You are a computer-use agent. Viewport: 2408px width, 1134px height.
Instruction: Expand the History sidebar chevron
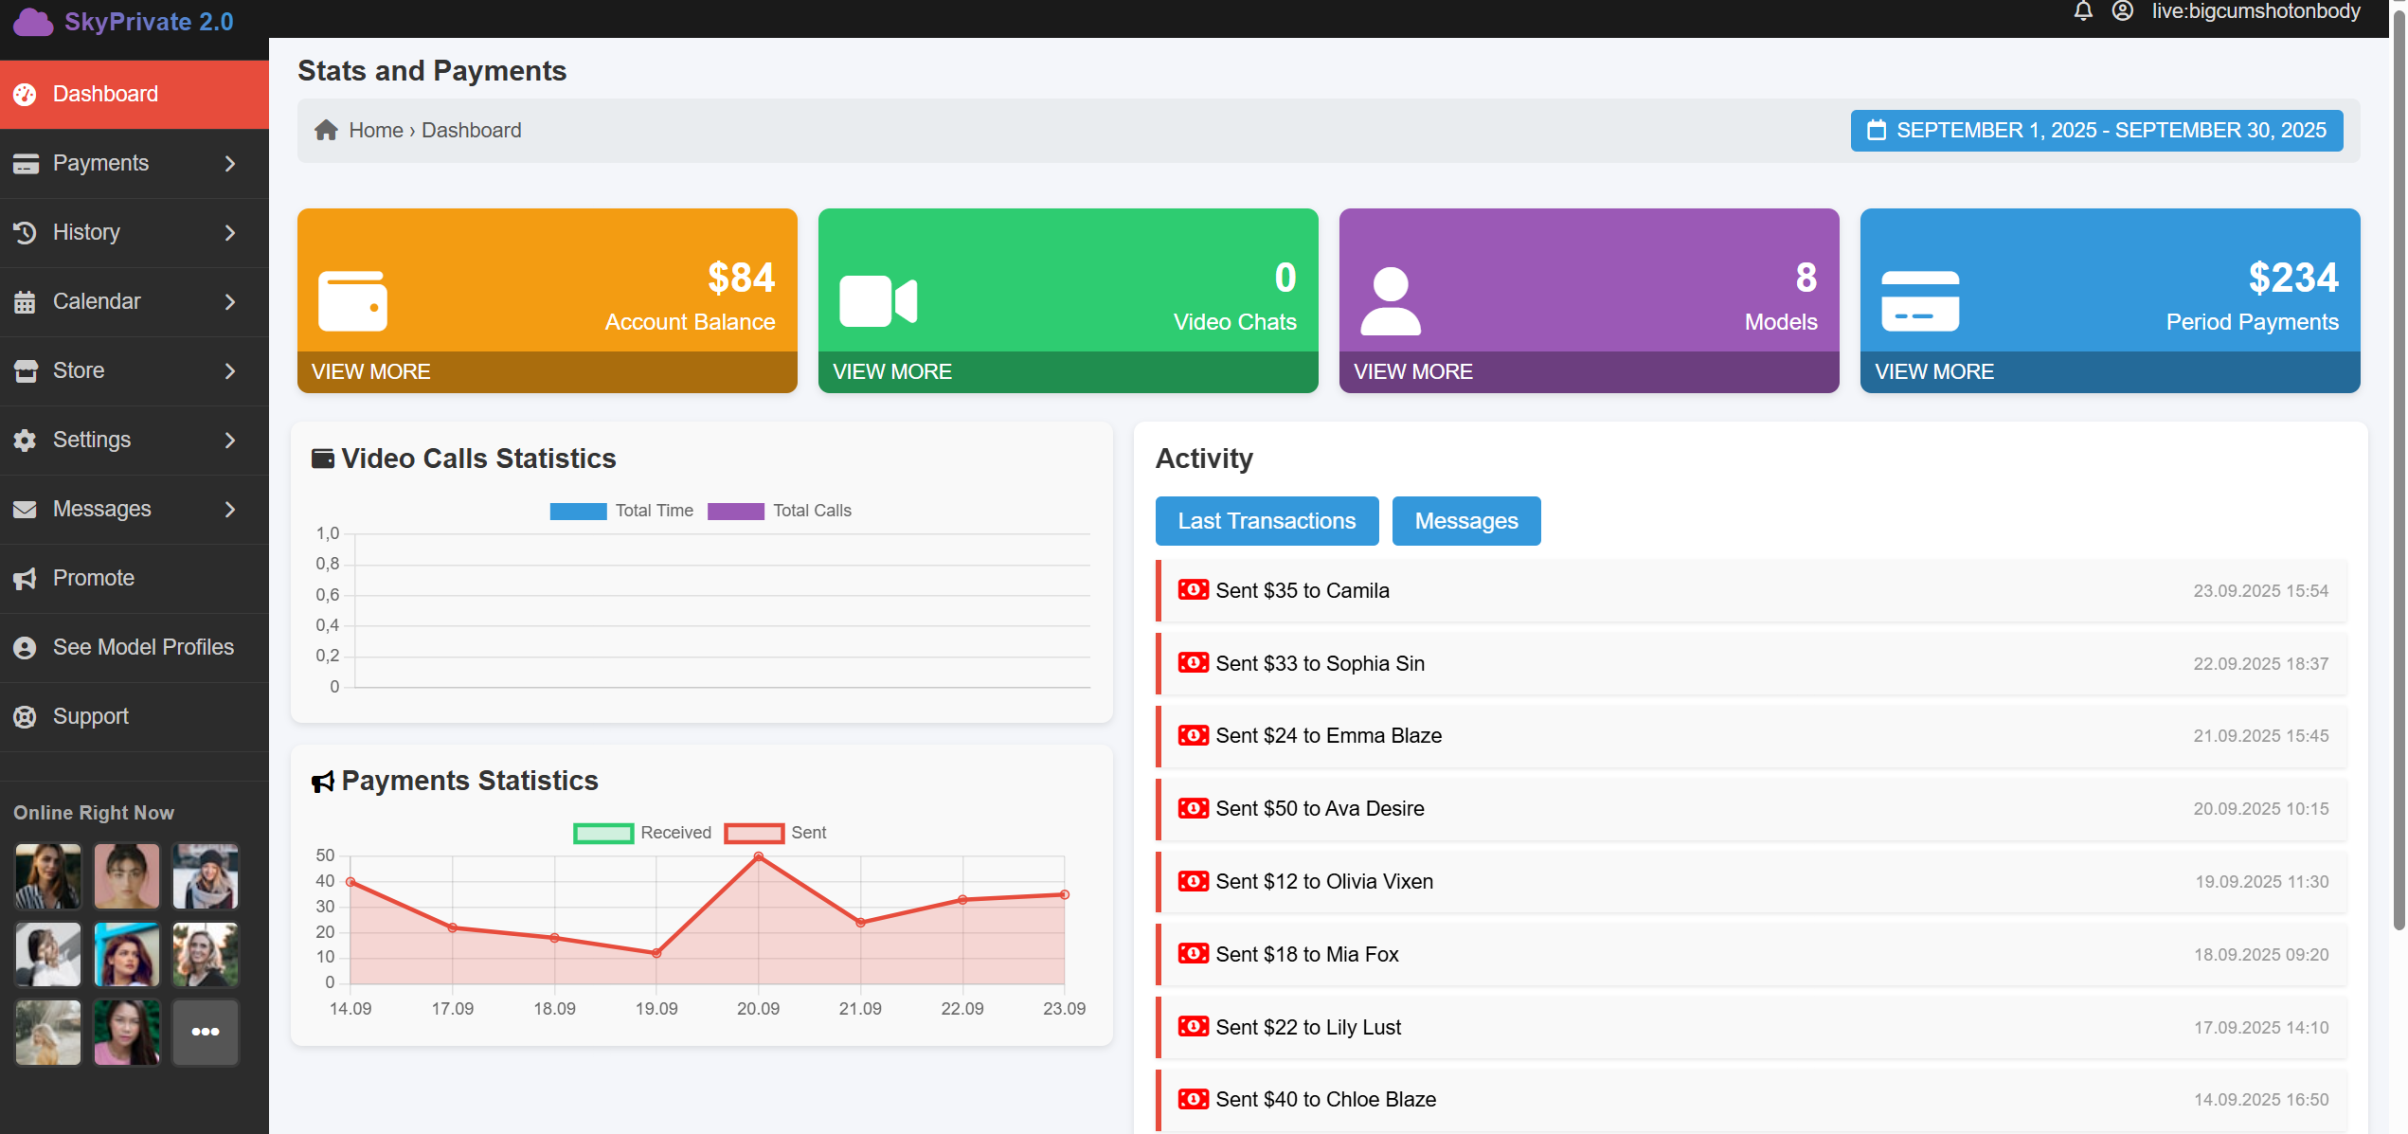pos(230,232)
